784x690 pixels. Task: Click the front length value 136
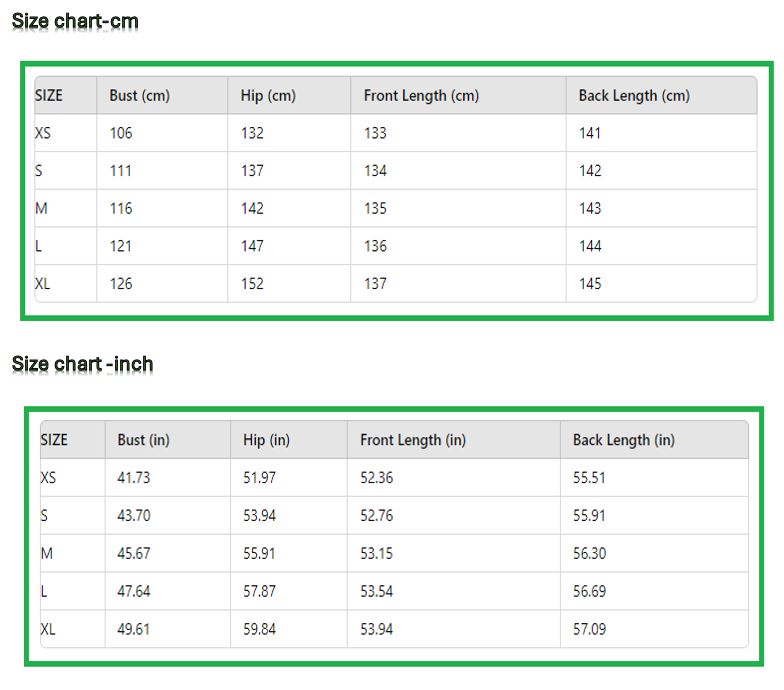point(375,246)
